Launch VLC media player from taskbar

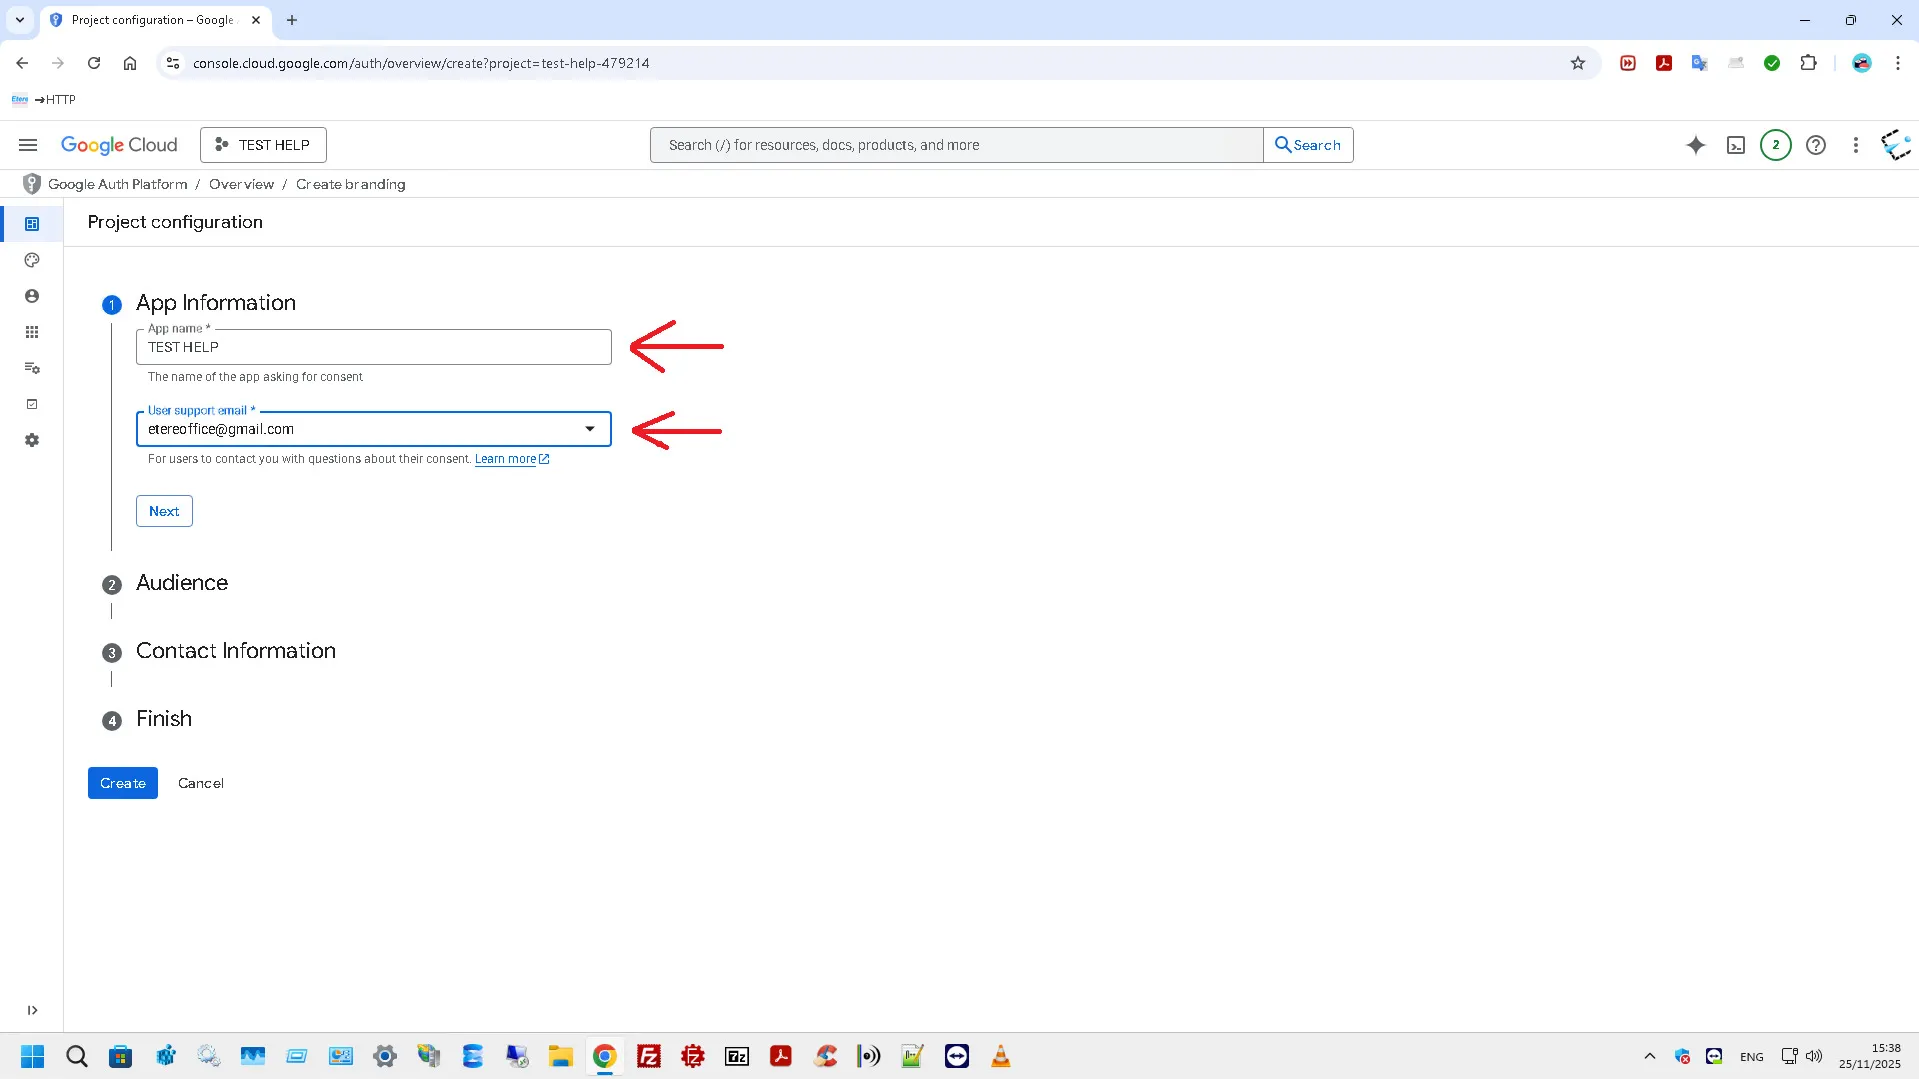pyautogui.click(x=1000, y=1056)
